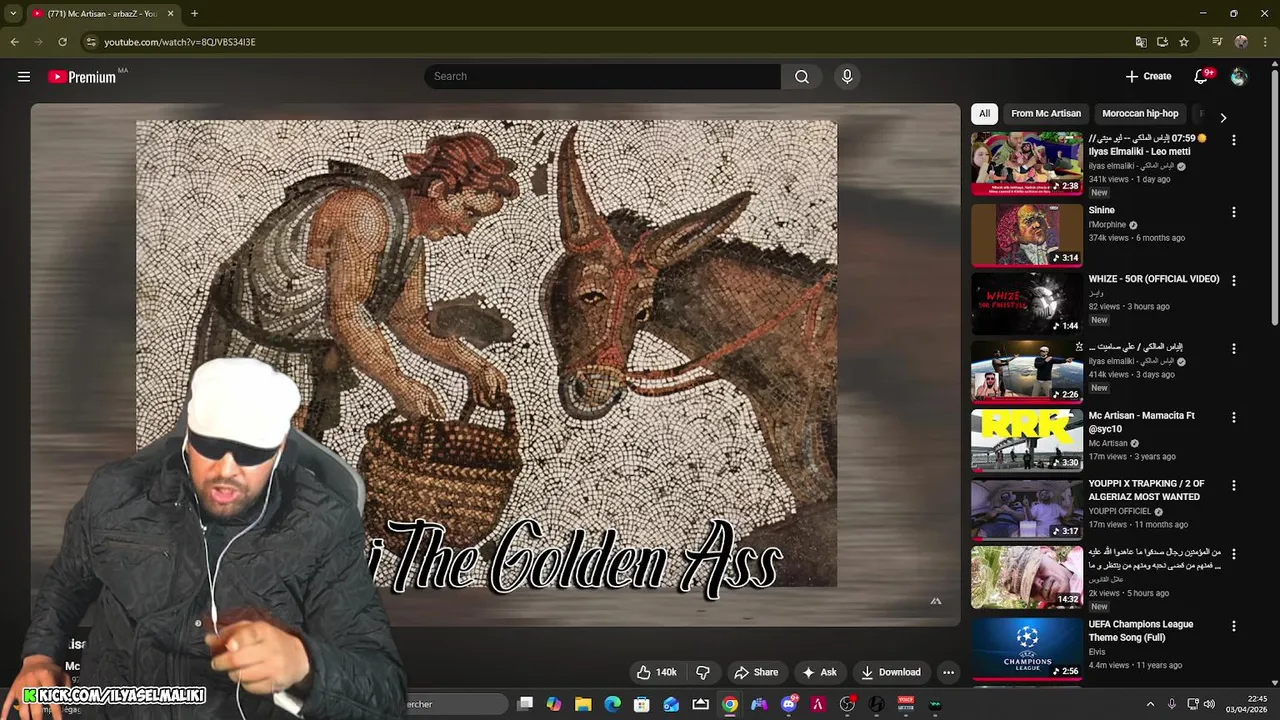Open the WHIZE - 5OR thumbnail
1280x720 pixels.
(1027, 303)
